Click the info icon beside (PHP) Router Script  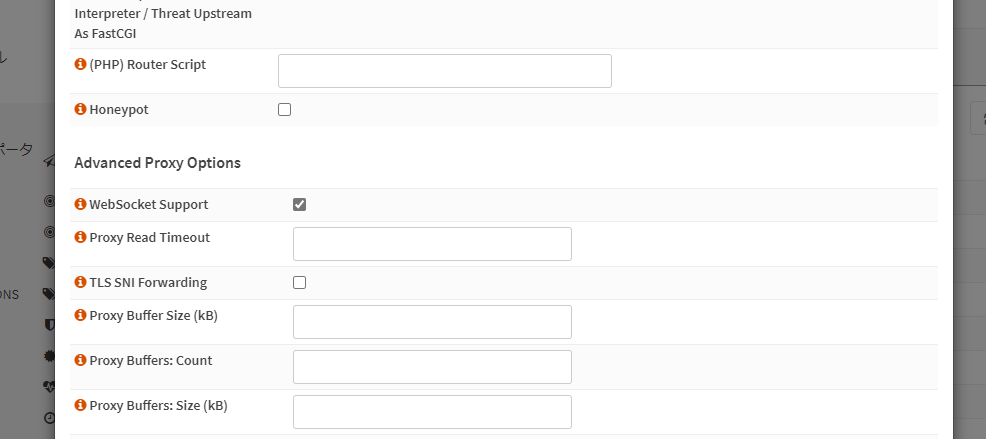tap(80, 64)
